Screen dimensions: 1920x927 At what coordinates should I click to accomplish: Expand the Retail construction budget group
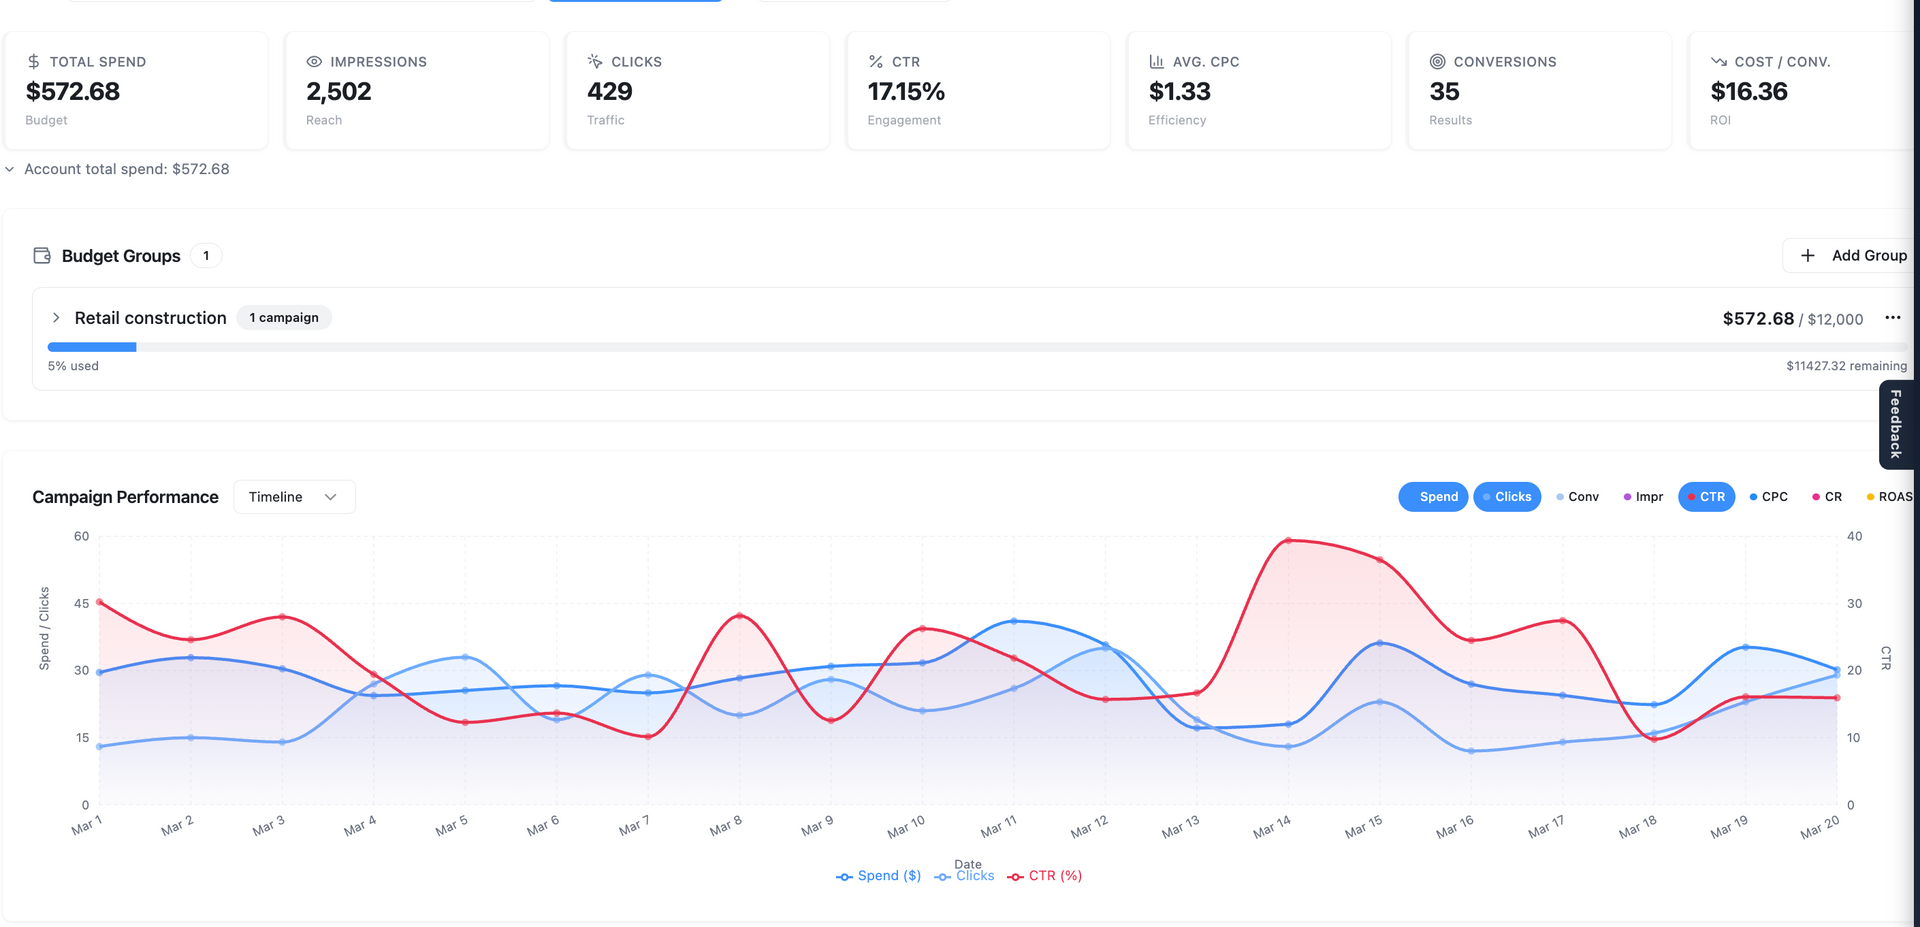(56, 318)
